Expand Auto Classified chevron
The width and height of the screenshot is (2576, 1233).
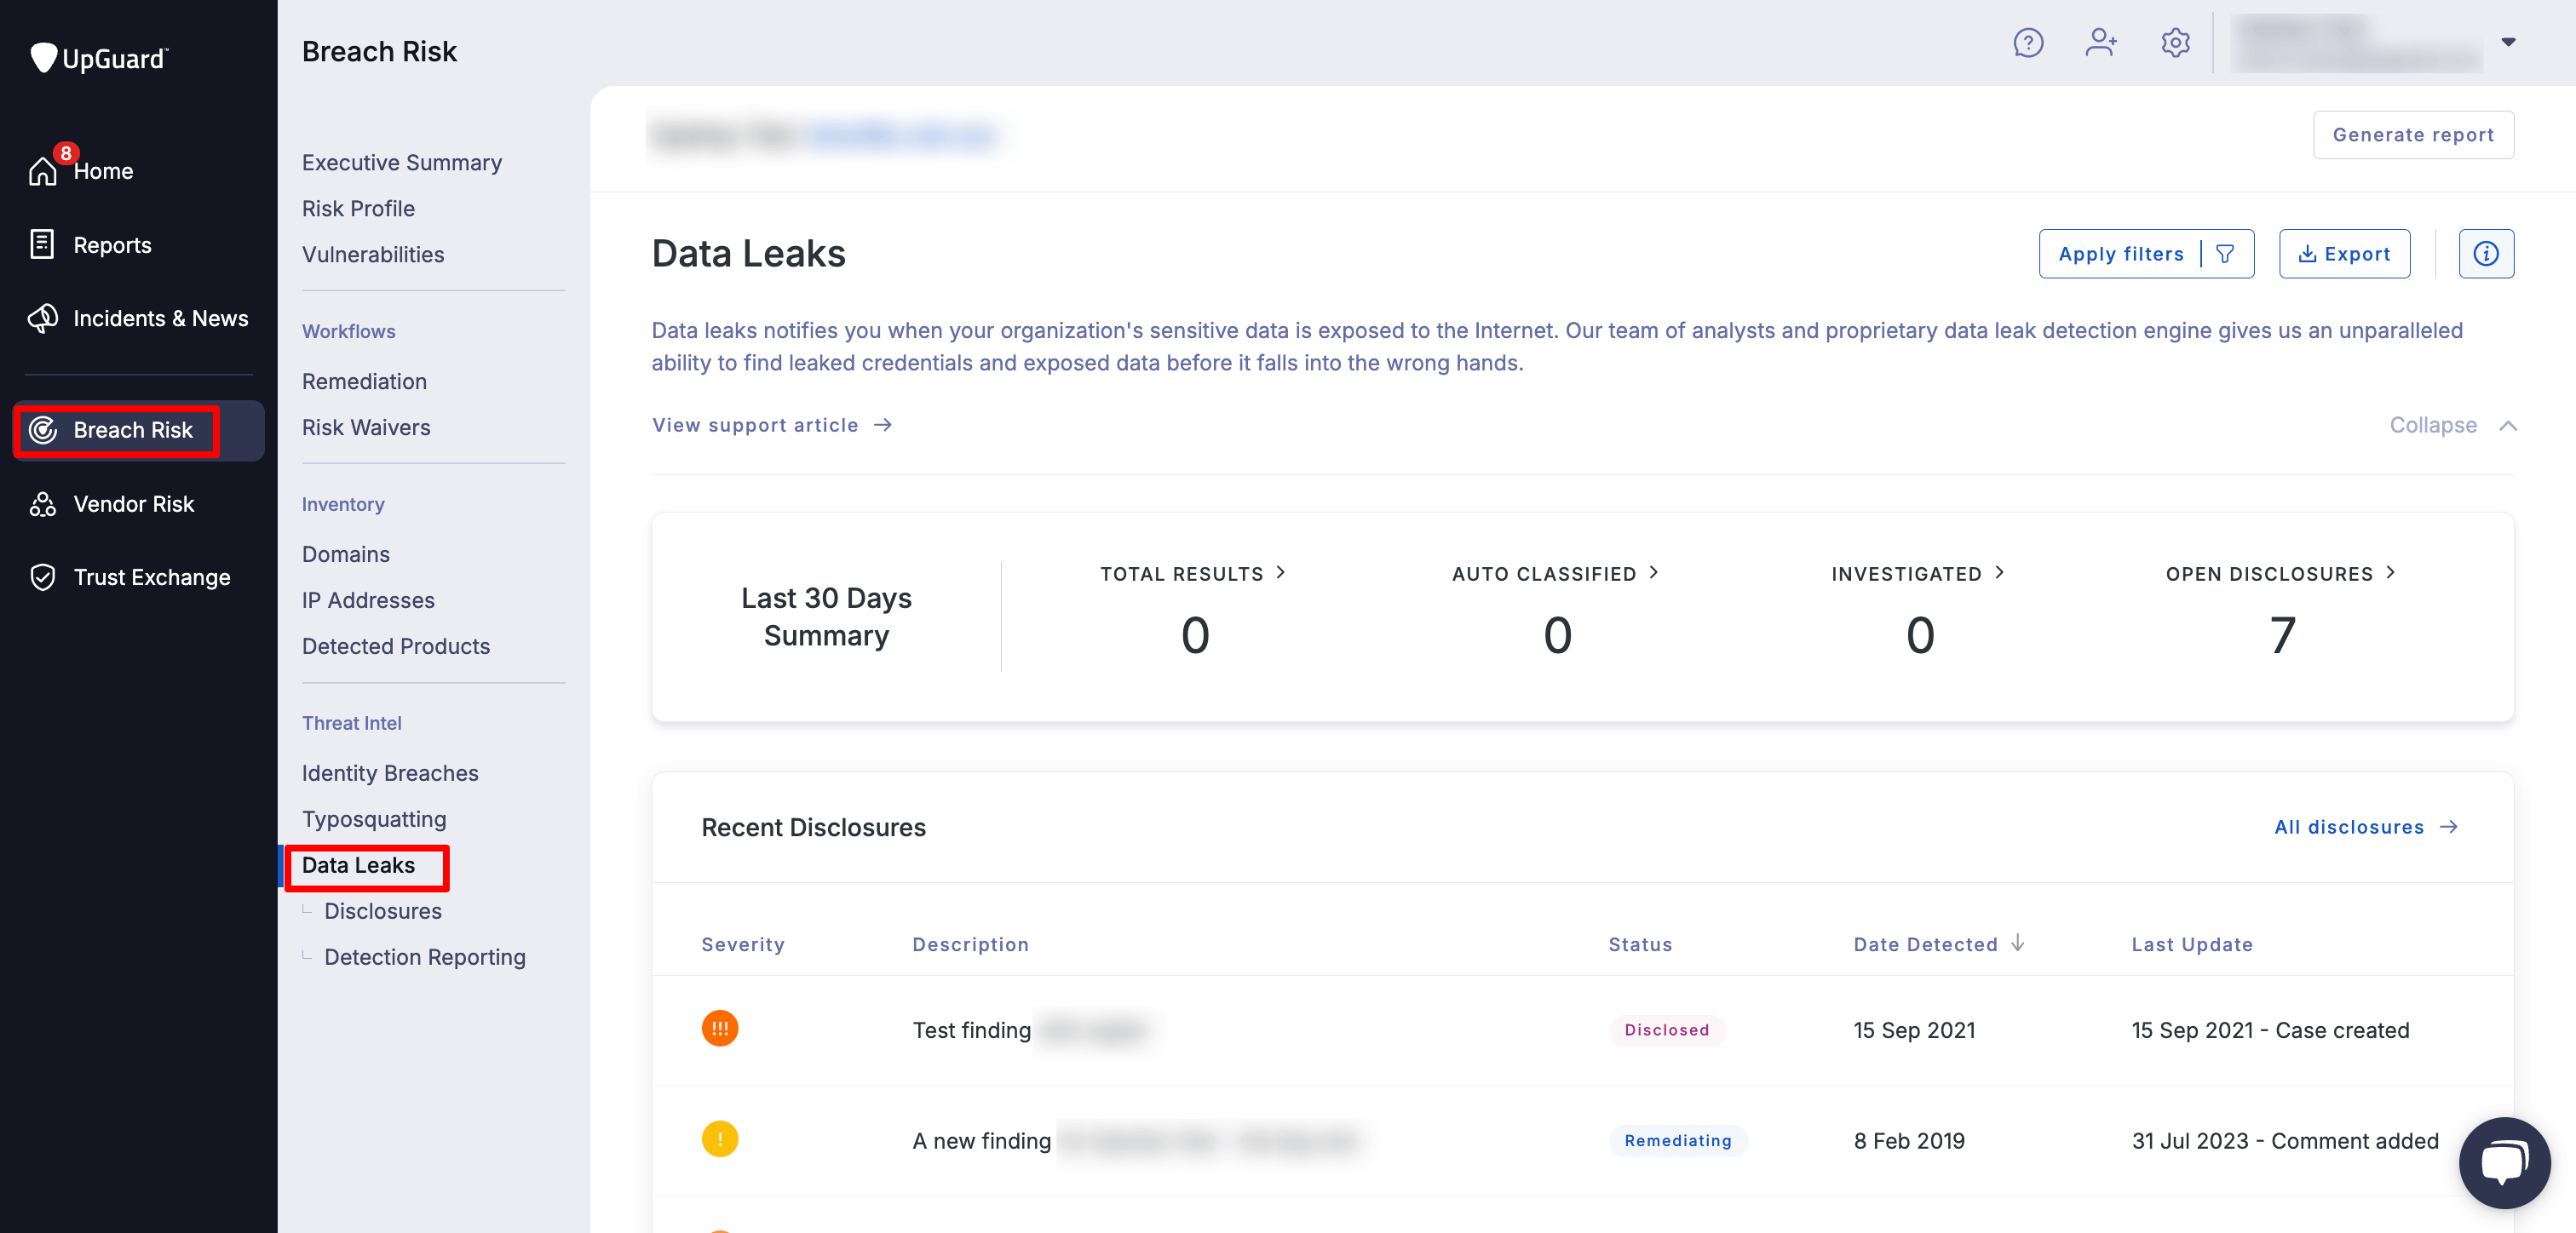1653,573
